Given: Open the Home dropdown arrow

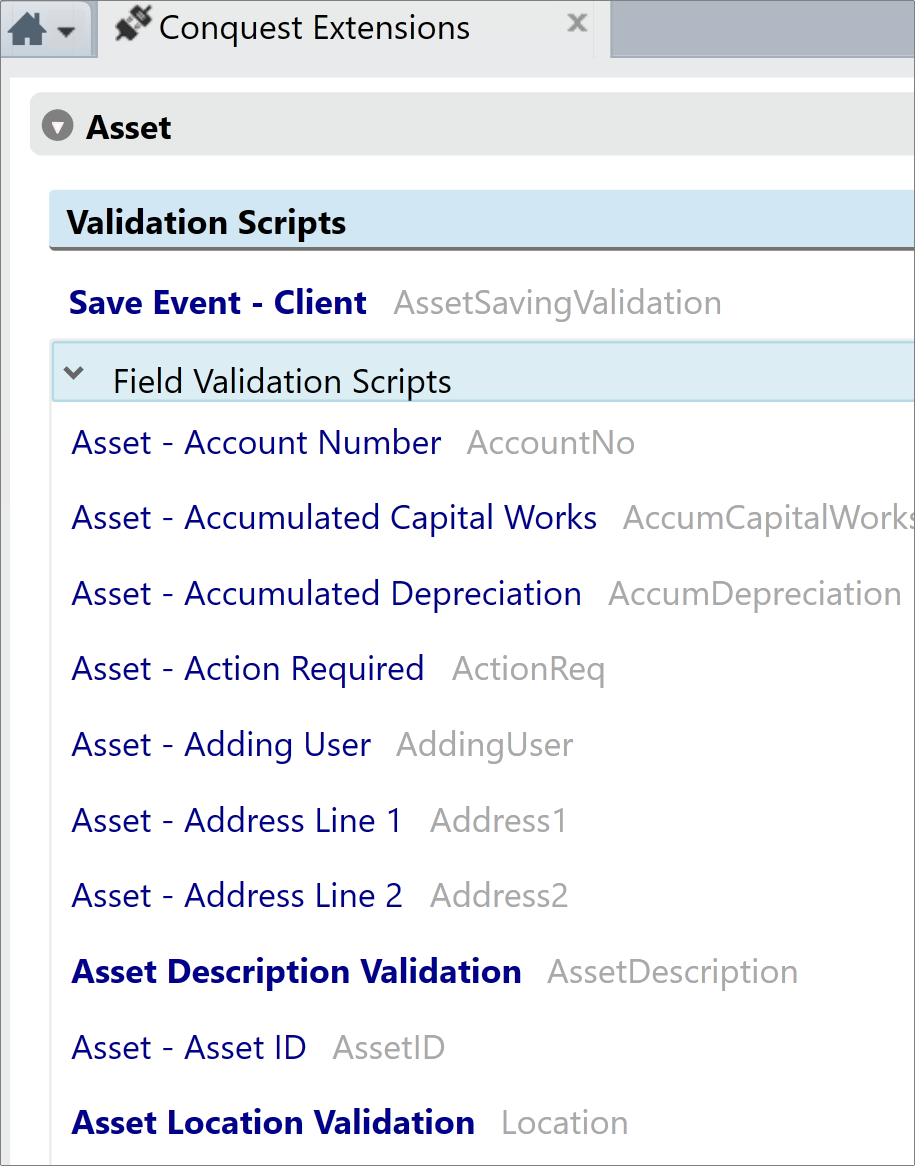Looking at the screenshot, I should click(x=66, y=32).
